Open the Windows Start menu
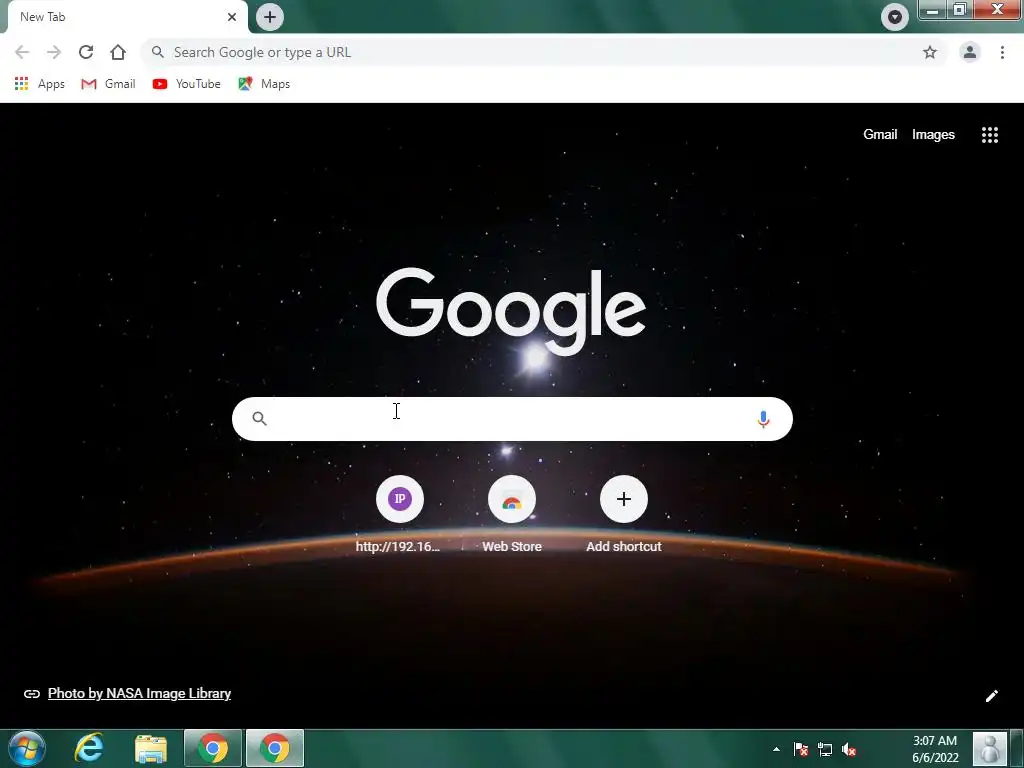 [26, 748]
